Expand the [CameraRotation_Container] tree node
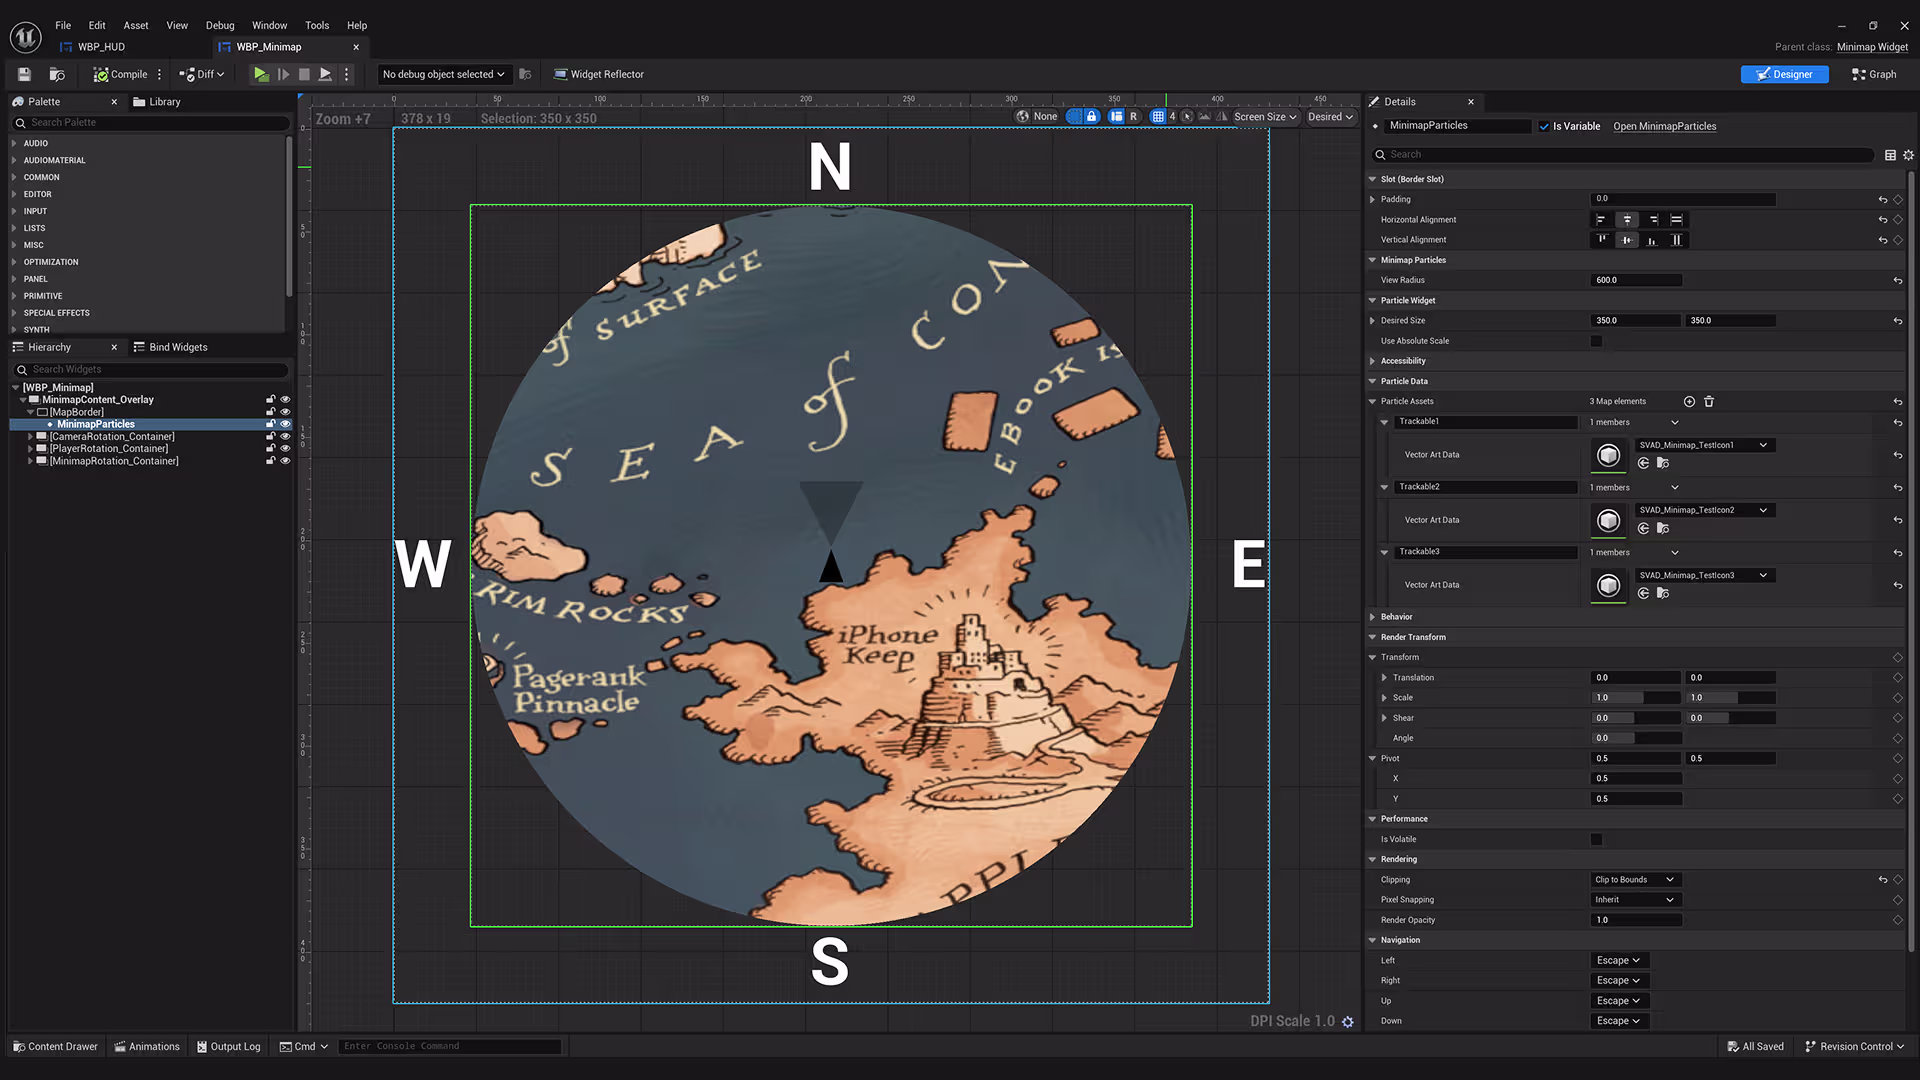Screen dimensions: 1920x1080 pyautogui.click(x=30, y=437)
